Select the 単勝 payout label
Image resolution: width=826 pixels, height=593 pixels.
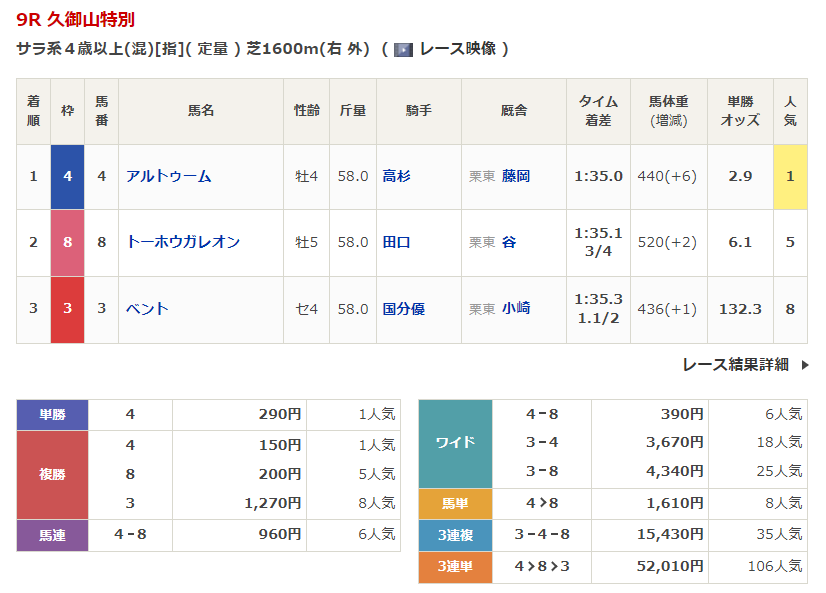[52, 414]
